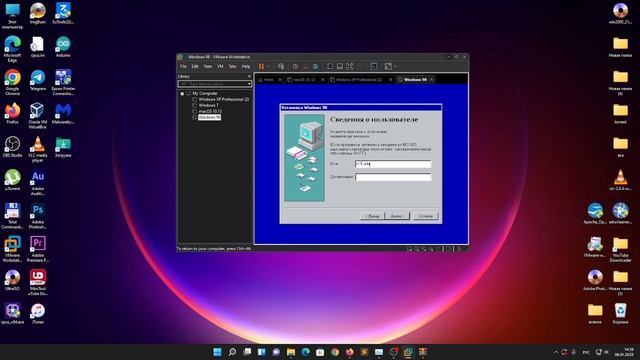640x360 pixels.
Task: Open File Explorer from the taskbar
Action: pos(291,352)
